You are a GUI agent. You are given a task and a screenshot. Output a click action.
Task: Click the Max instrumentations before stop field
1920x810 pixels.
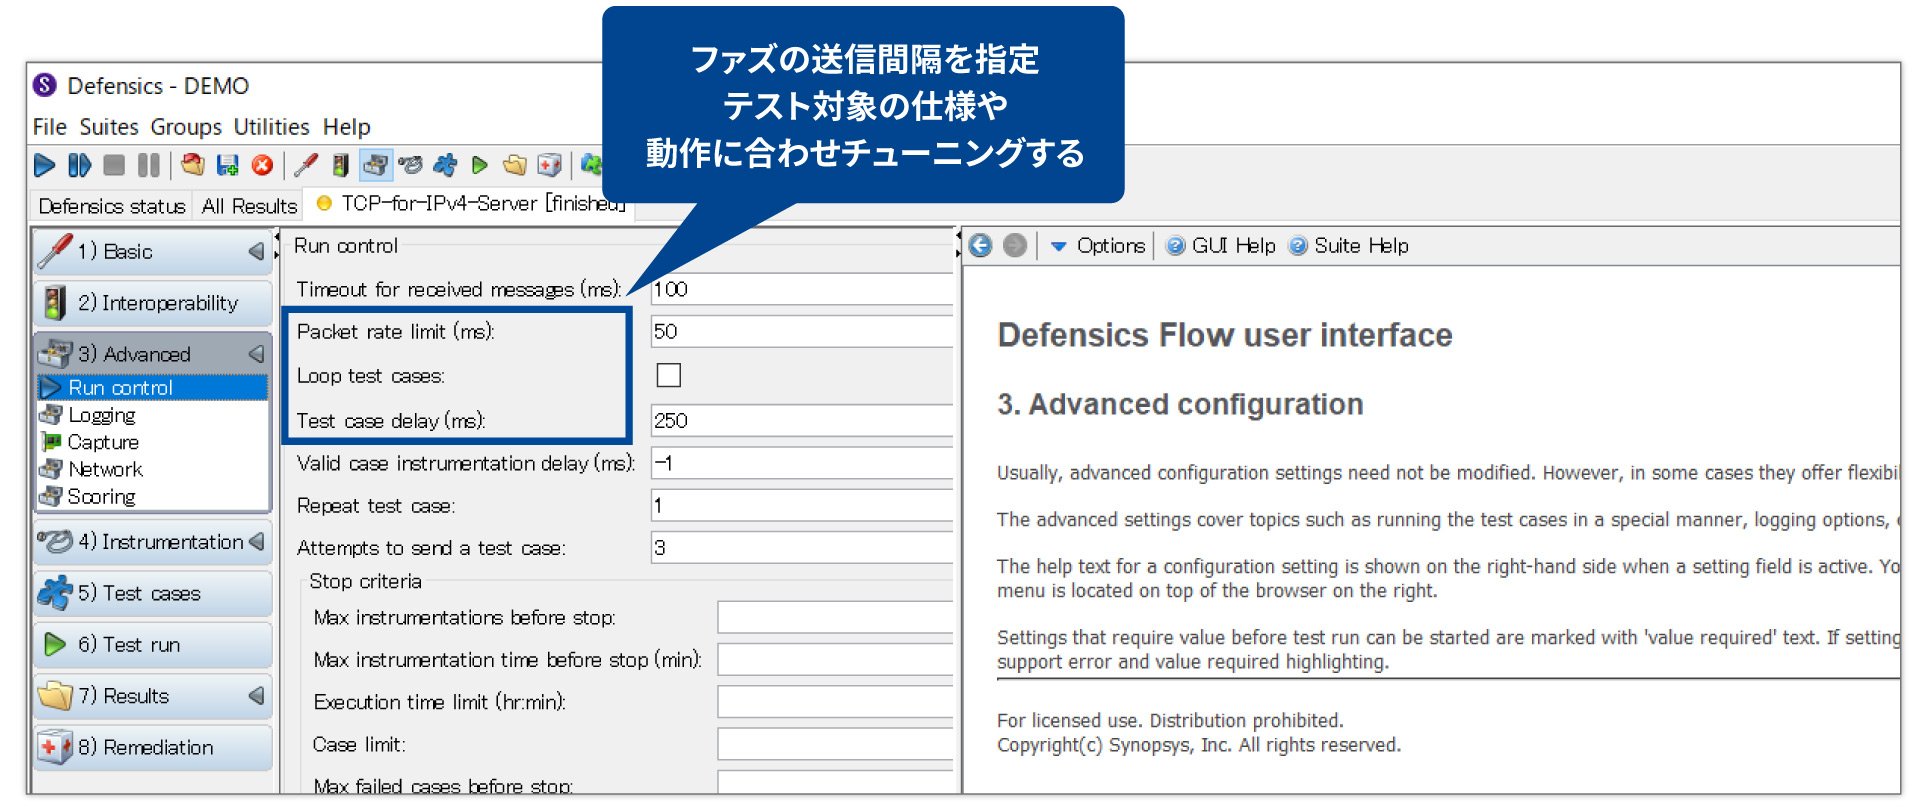(x=836, y=617)
